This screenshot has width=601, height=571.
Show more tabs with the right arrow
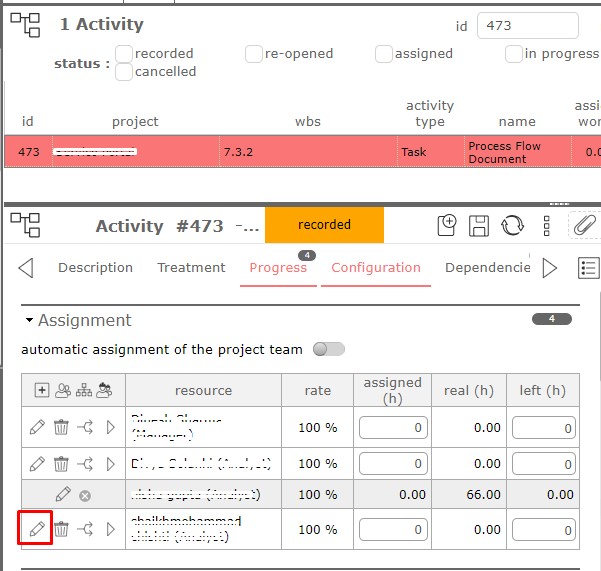[550, 267]
